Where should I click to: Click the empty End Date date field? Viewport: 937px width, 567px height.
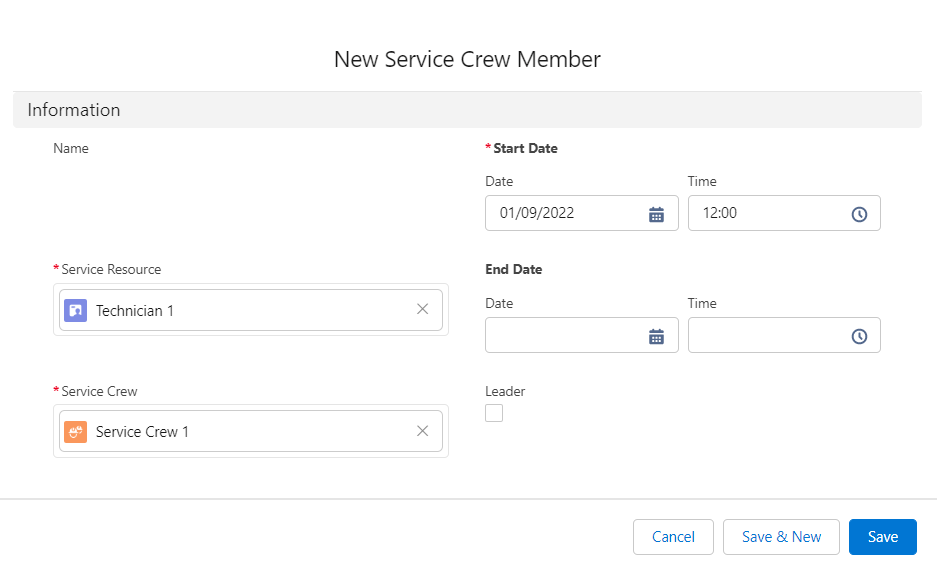(565, 335)
